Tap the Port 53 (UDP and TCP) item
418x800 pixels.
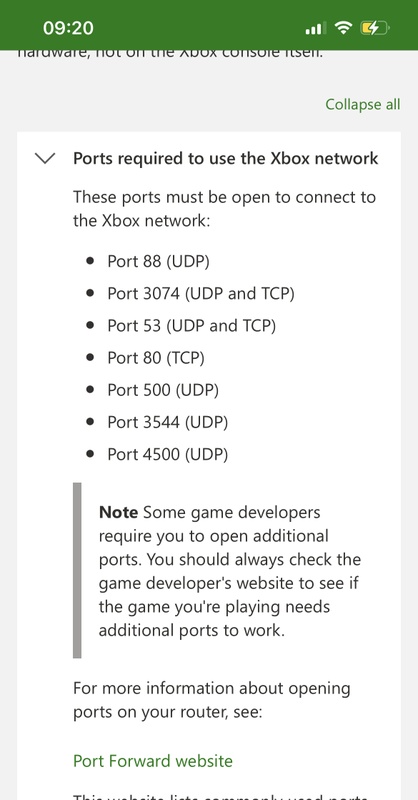coord(191,326)
